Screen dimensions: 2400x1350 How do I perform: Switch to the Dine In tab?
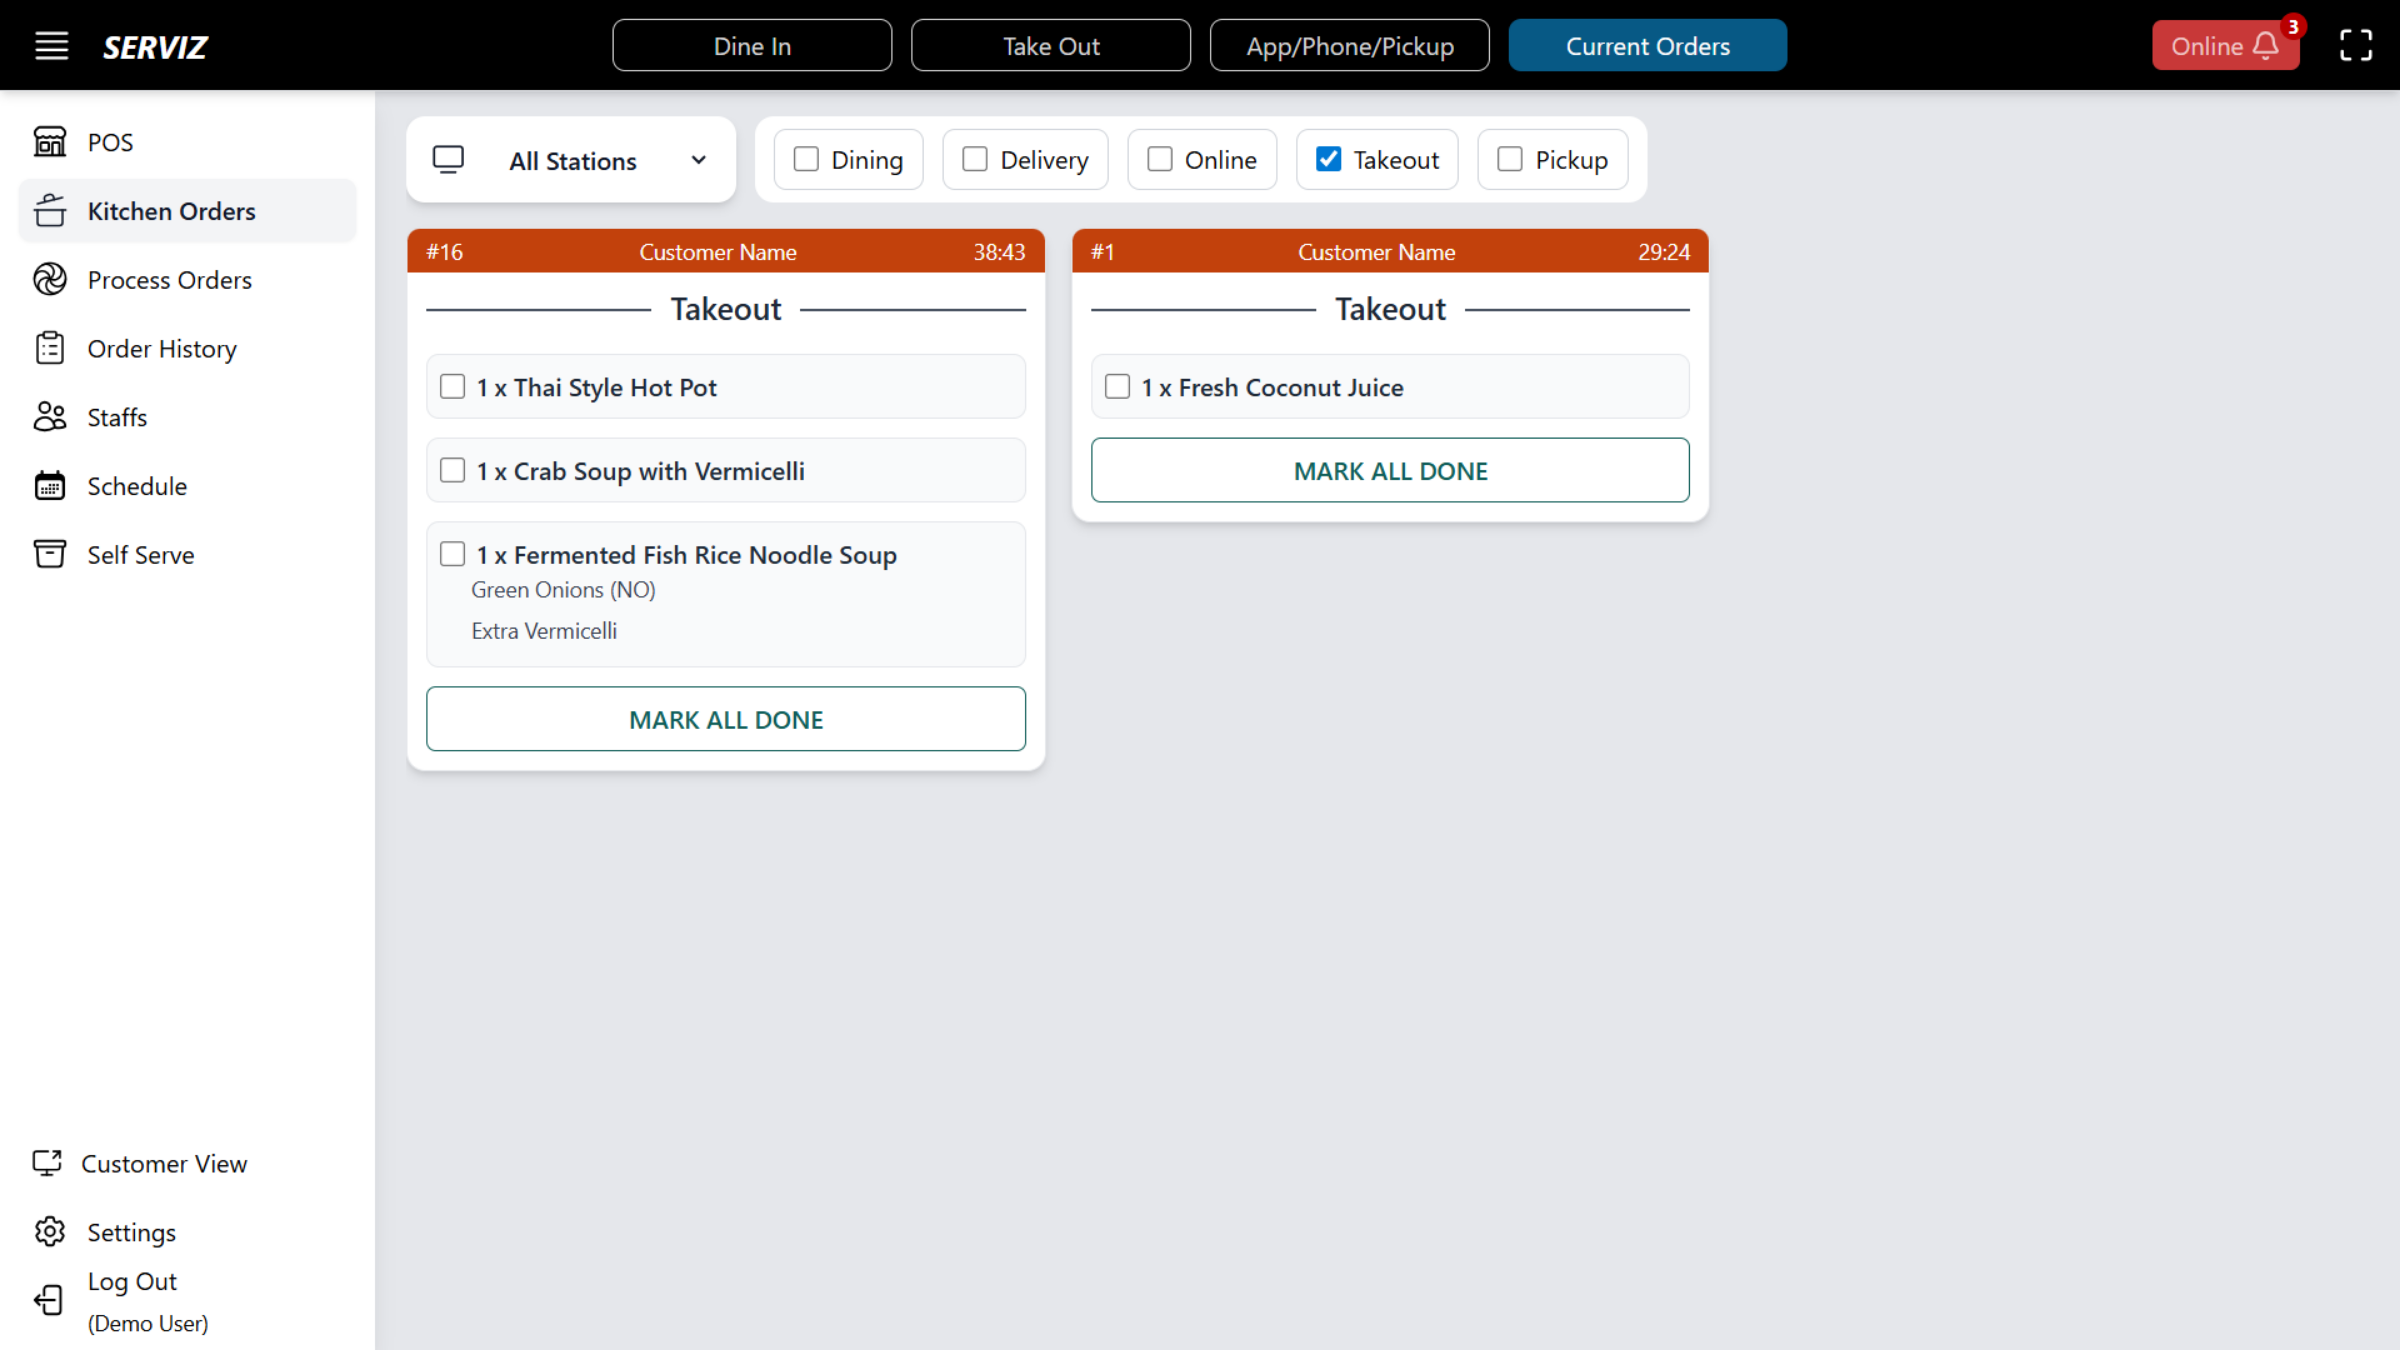pyautogui.click(x=752, y=46)
